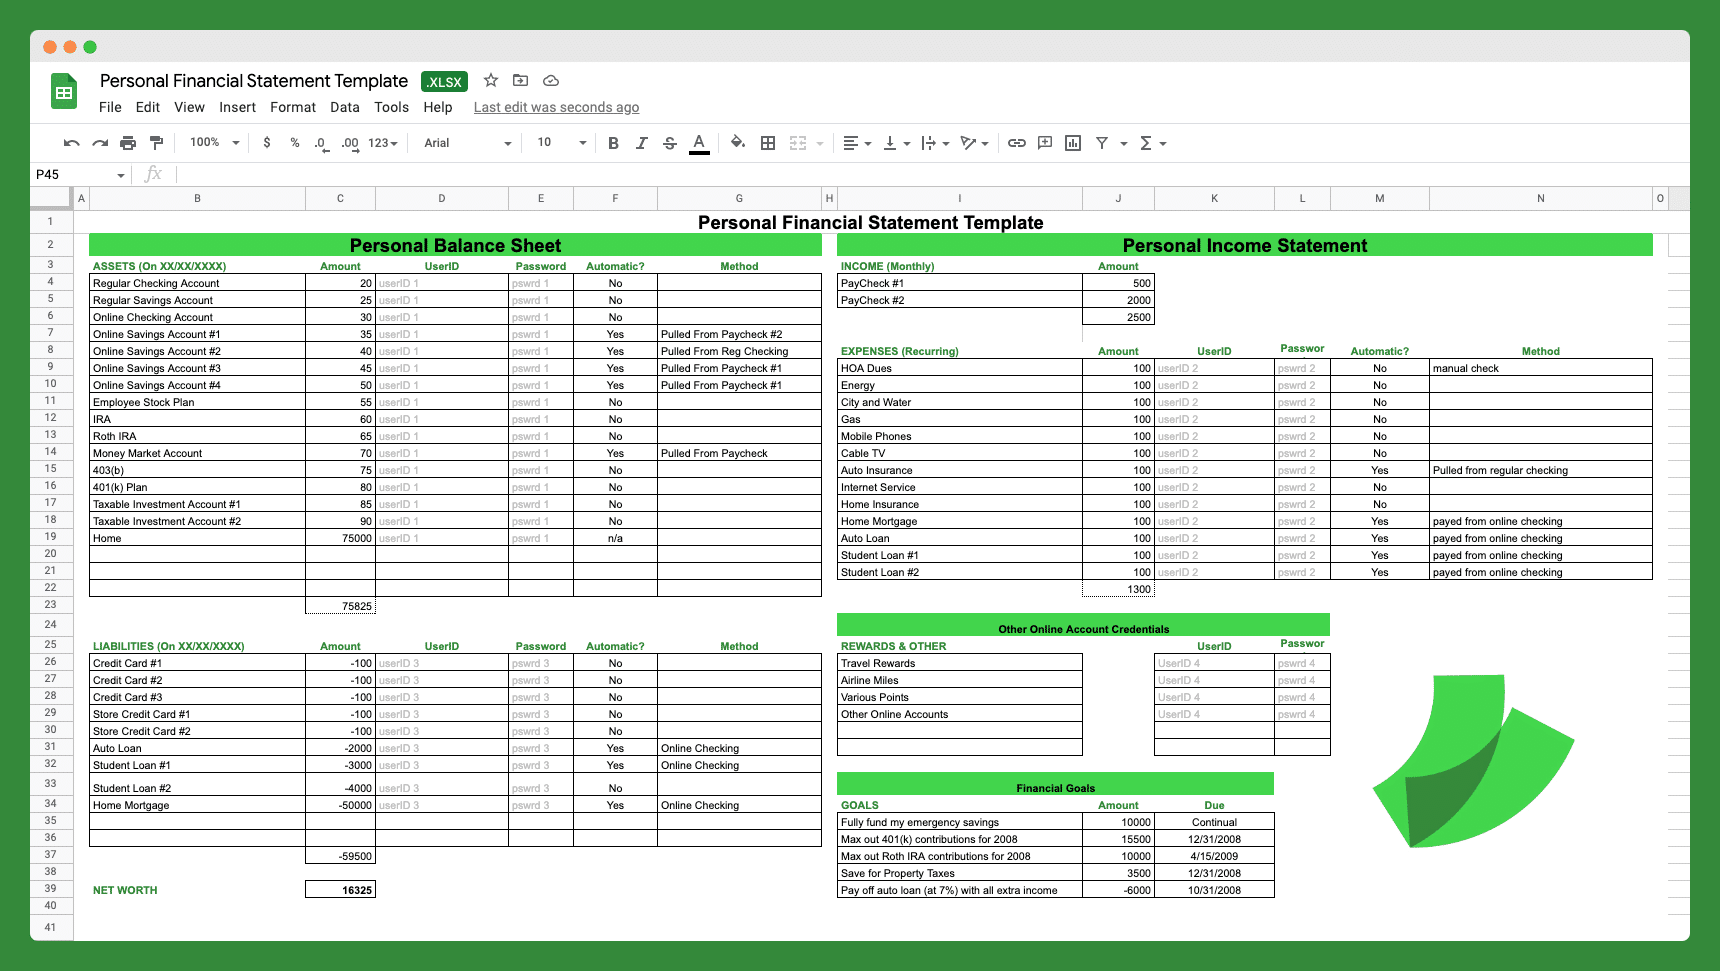The height and width of the screenshot is (971, 1720).
Task: Toggle strikethrough formatting
Action: (670, 143)
